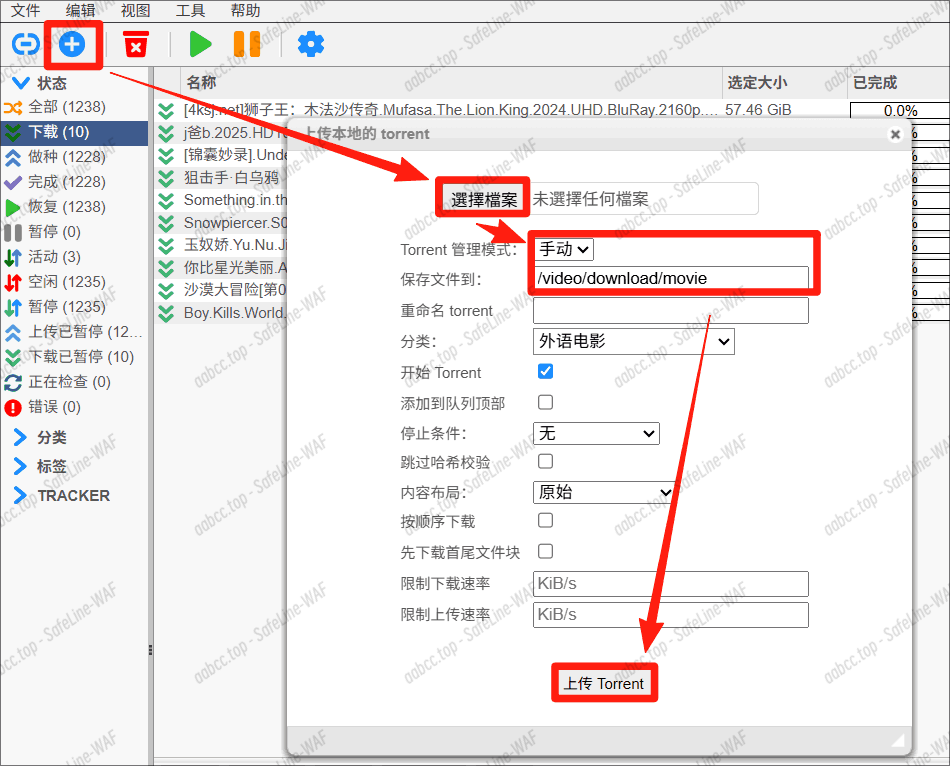Select the 上传已暂停 status filter
The width and height of the screenshot is (950, 766).
[74, 332]
